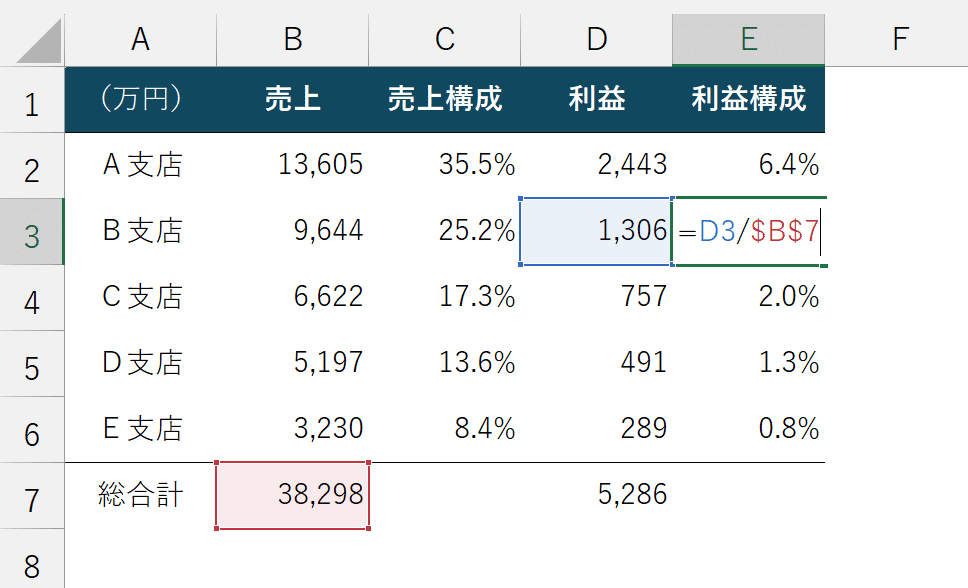This screenshot has height=588, width=968.
Task: Click the cell with 25.2%
Action: tap(444, 232)
